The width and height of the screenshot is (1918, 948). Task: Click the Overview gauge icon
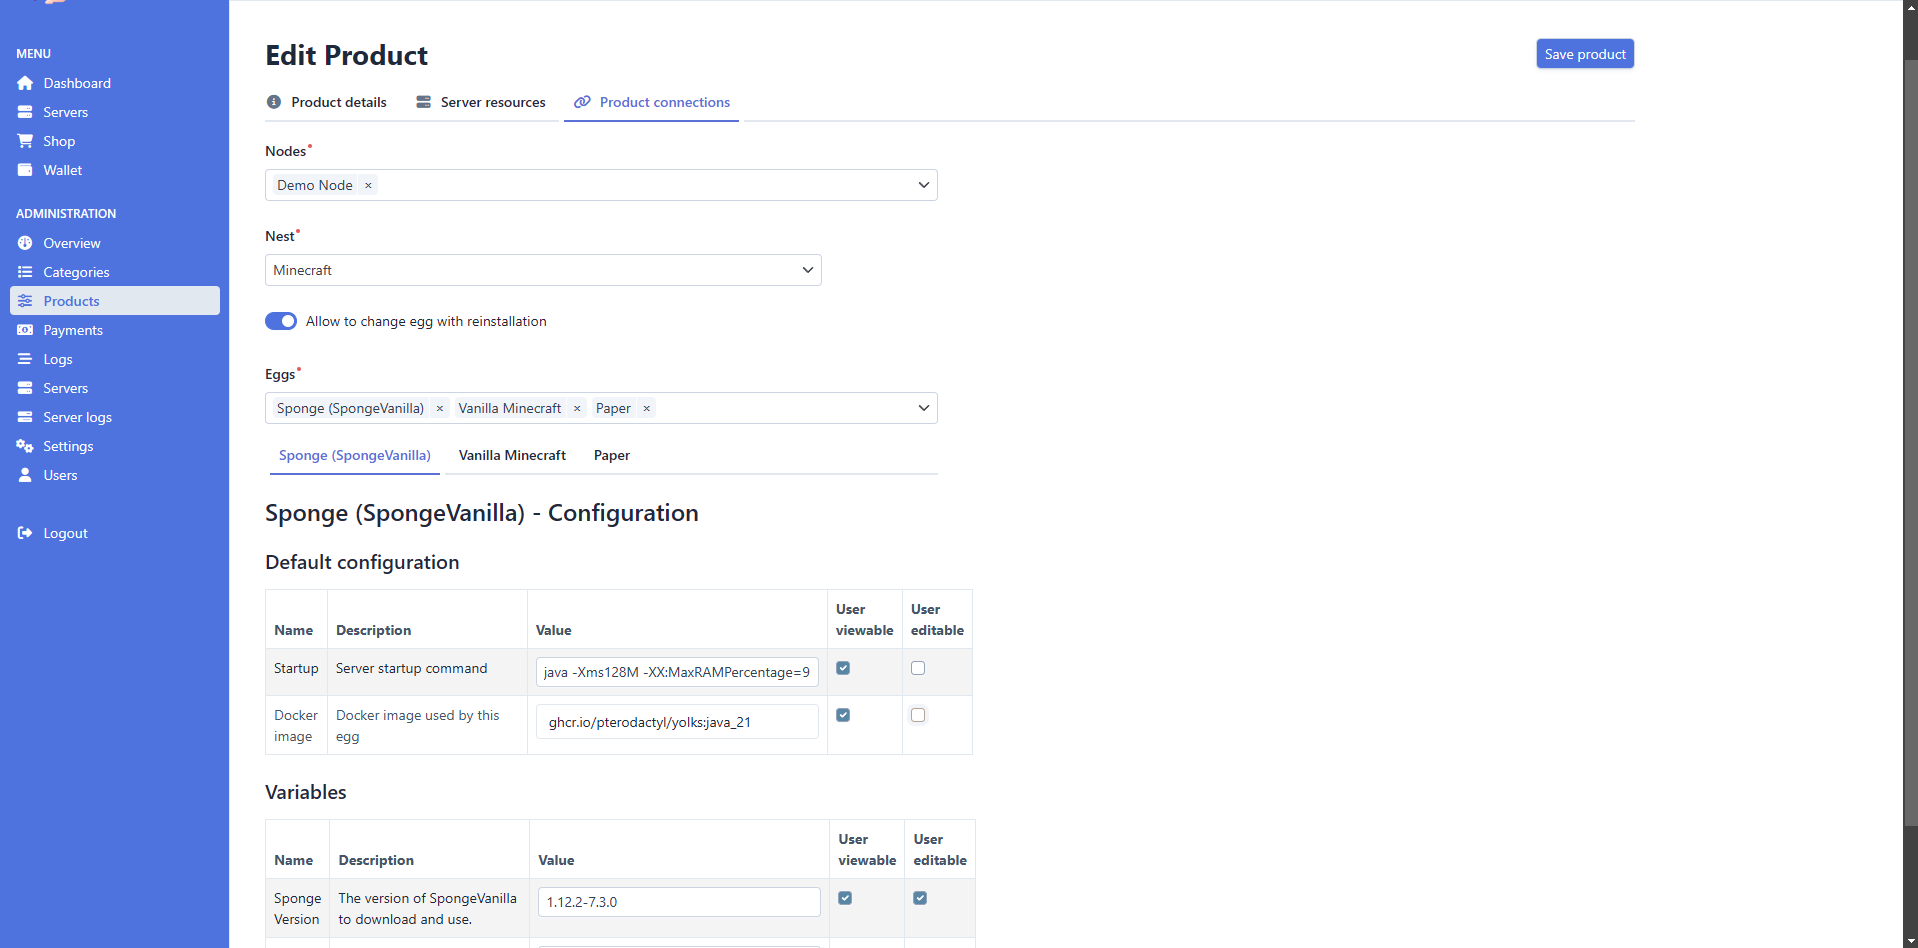coord(25,243)
